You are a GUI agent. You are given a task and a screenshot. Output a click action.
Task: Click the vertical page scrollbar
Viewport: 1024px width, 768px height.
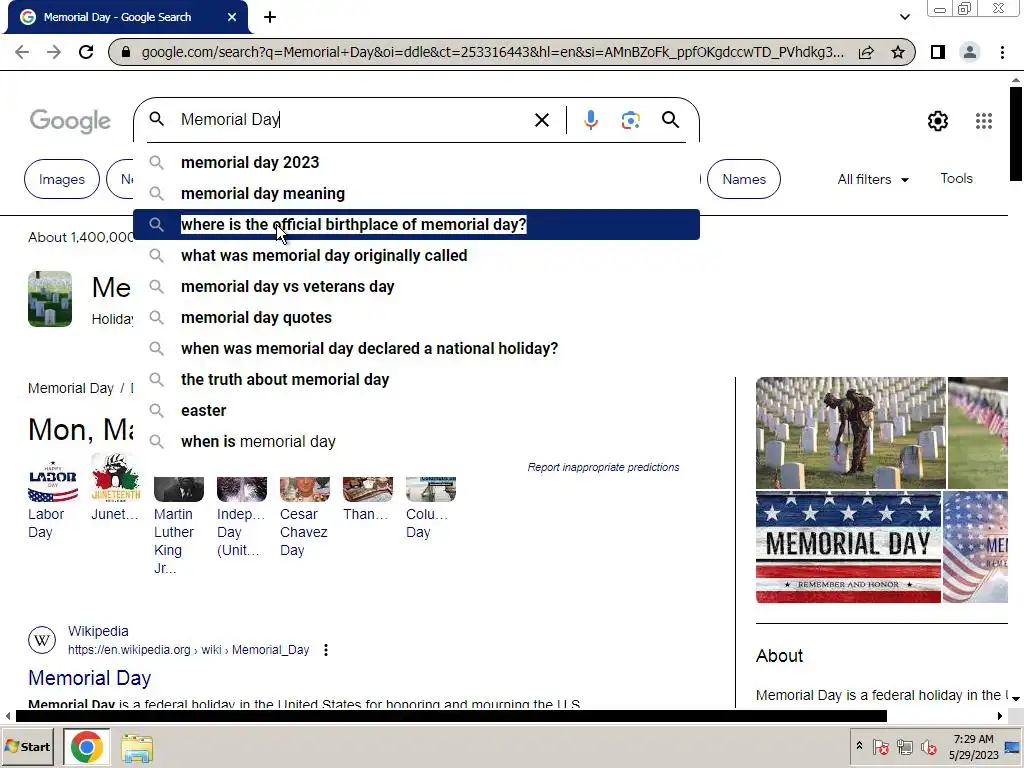tap(1016, 133)
